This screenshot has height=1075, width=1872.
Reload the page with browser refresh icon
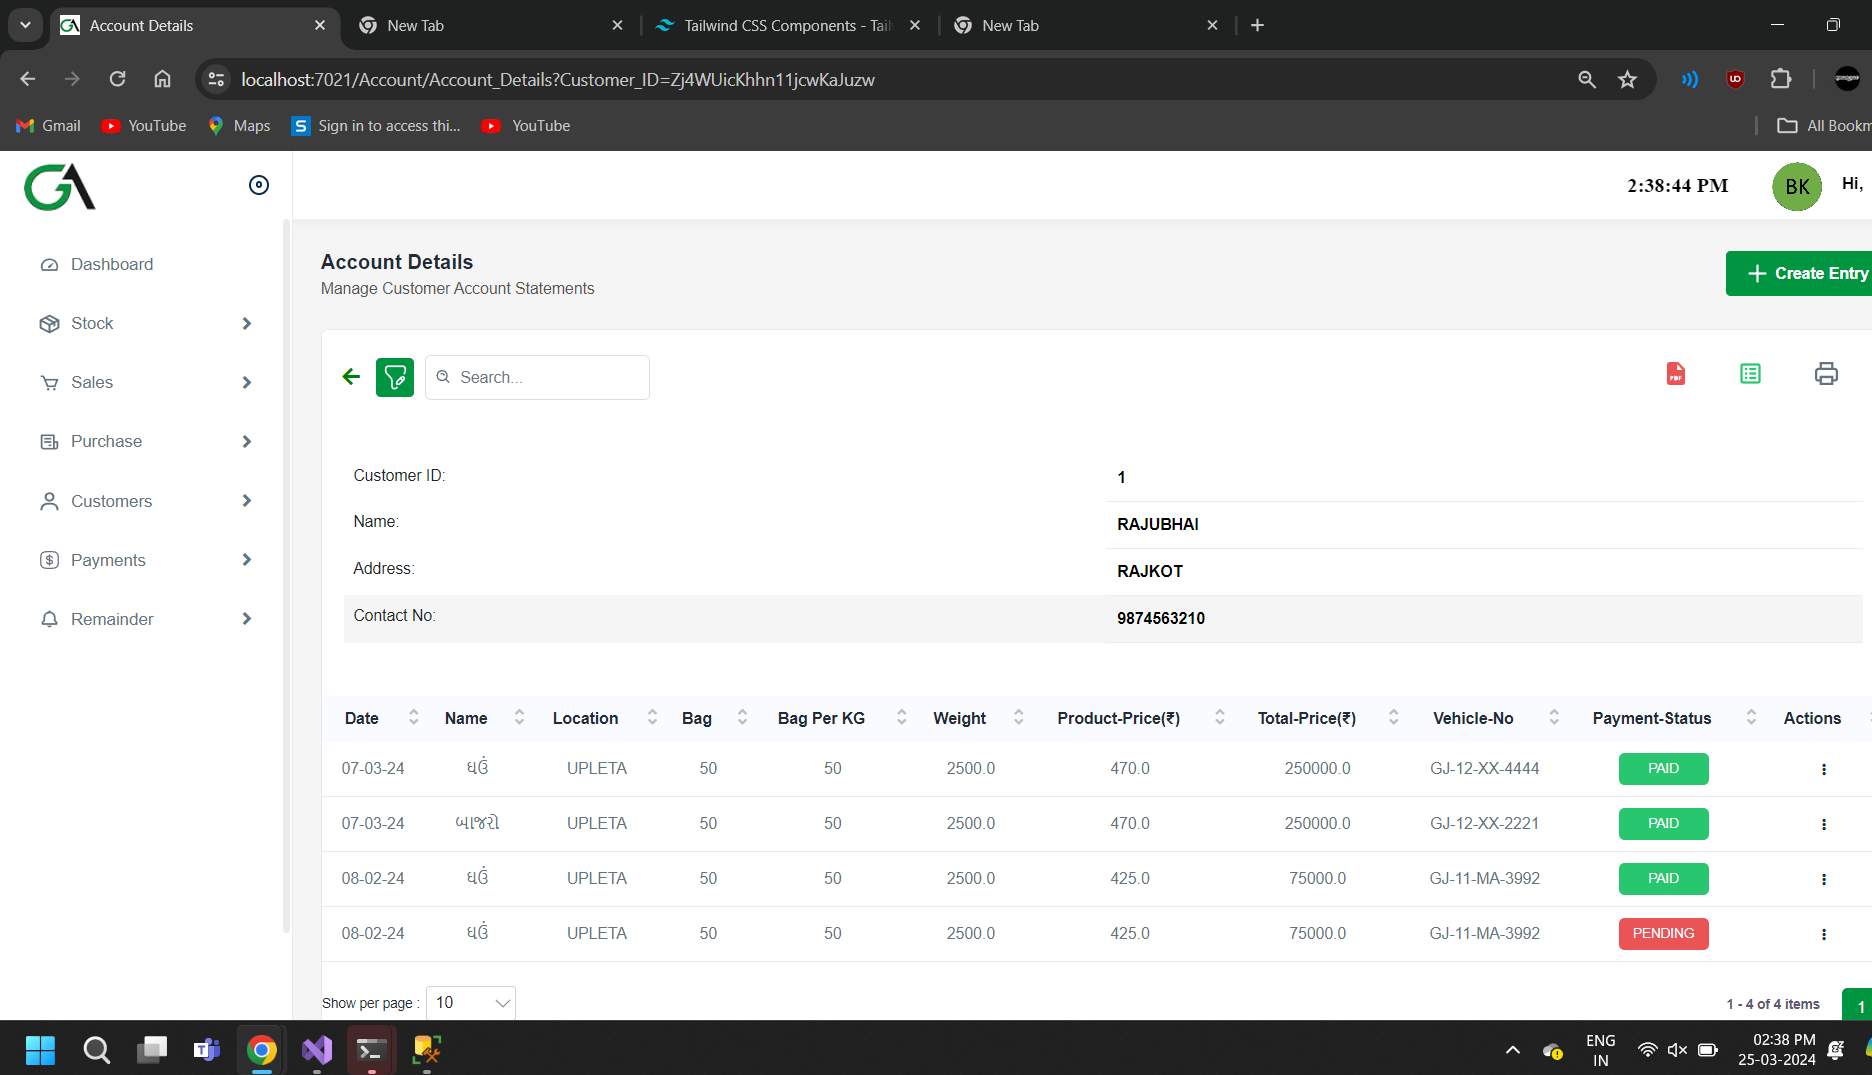pos(117,79)
